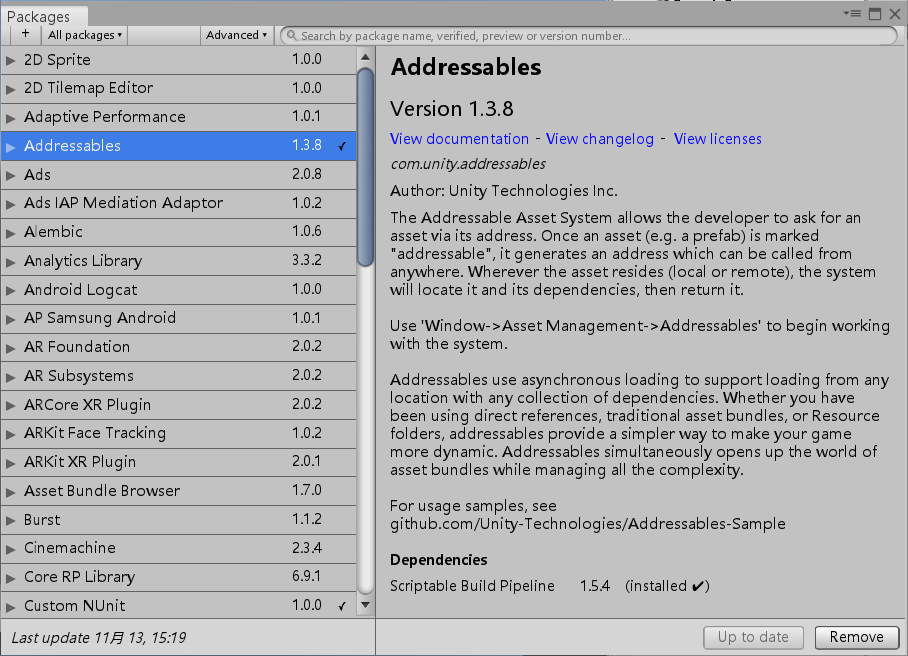Select the Android Logcat package

click(x=178, y=289)
